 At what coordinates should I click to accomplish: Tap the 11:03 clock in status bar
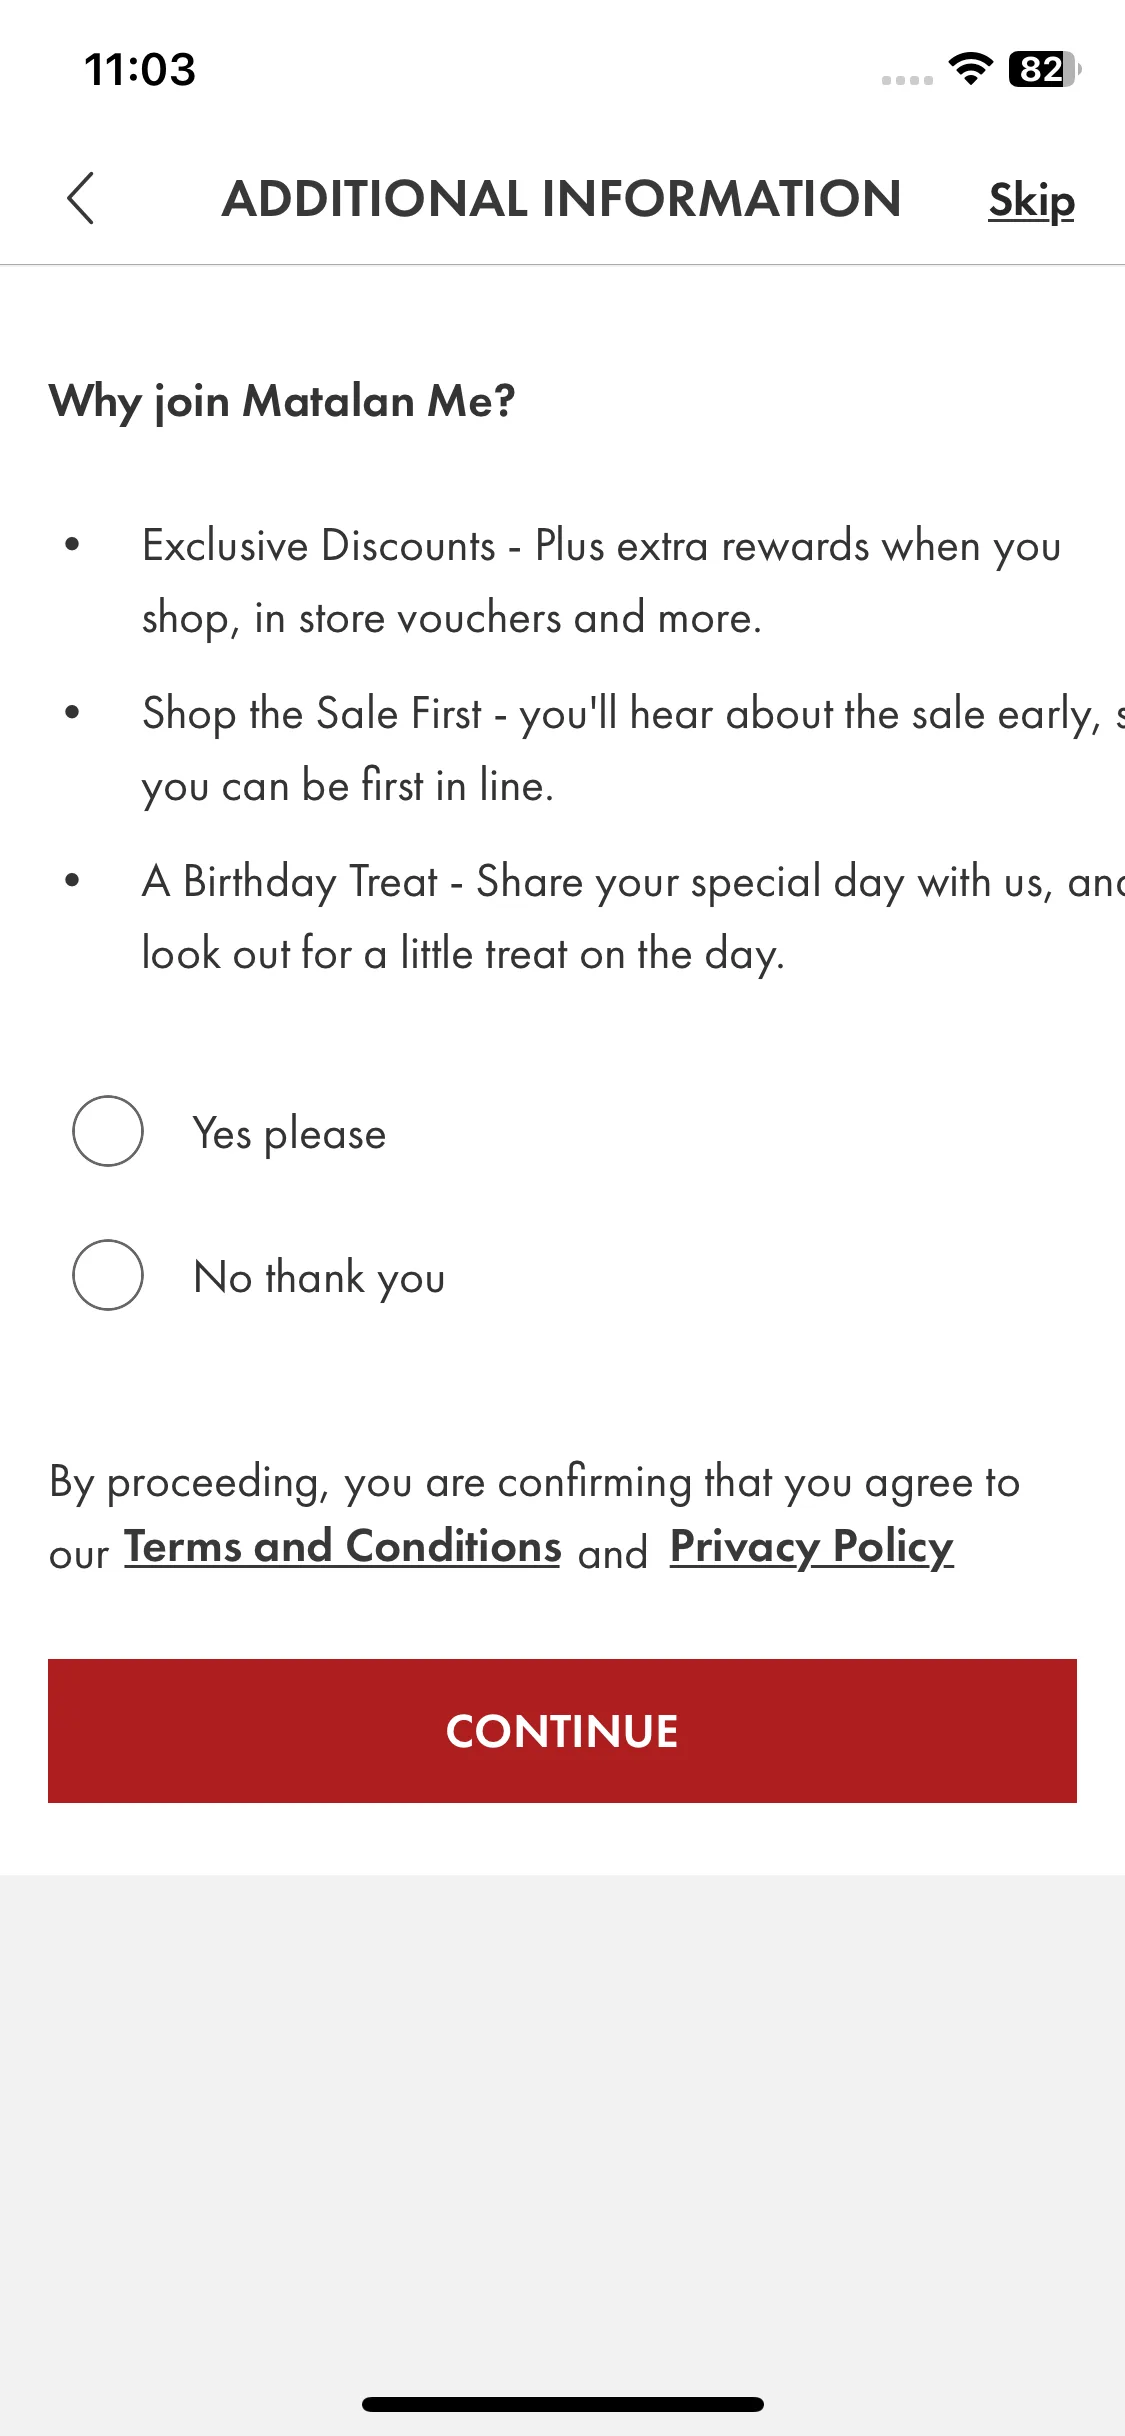coord(140,69)
